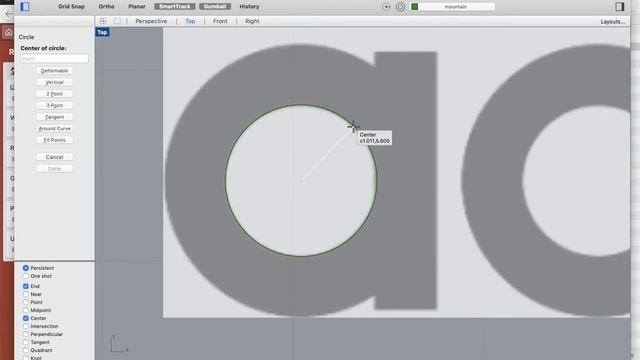
Task: Toggle the right sidebar panel icon
Action: pos(620,6)
